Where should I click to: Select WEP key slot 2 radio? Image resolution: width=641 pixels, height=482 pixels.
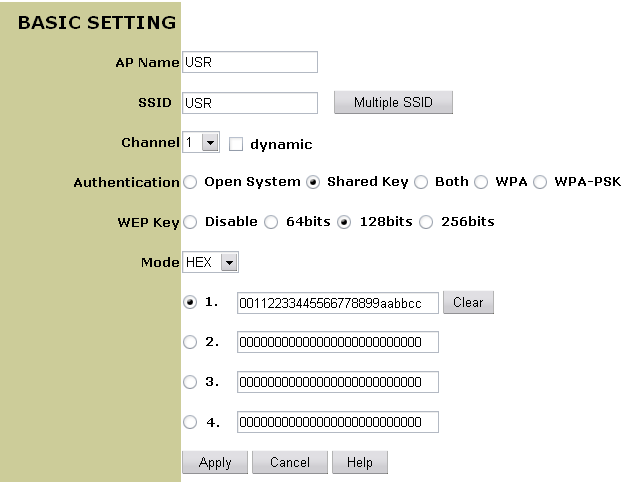click(x=190, y=342)
